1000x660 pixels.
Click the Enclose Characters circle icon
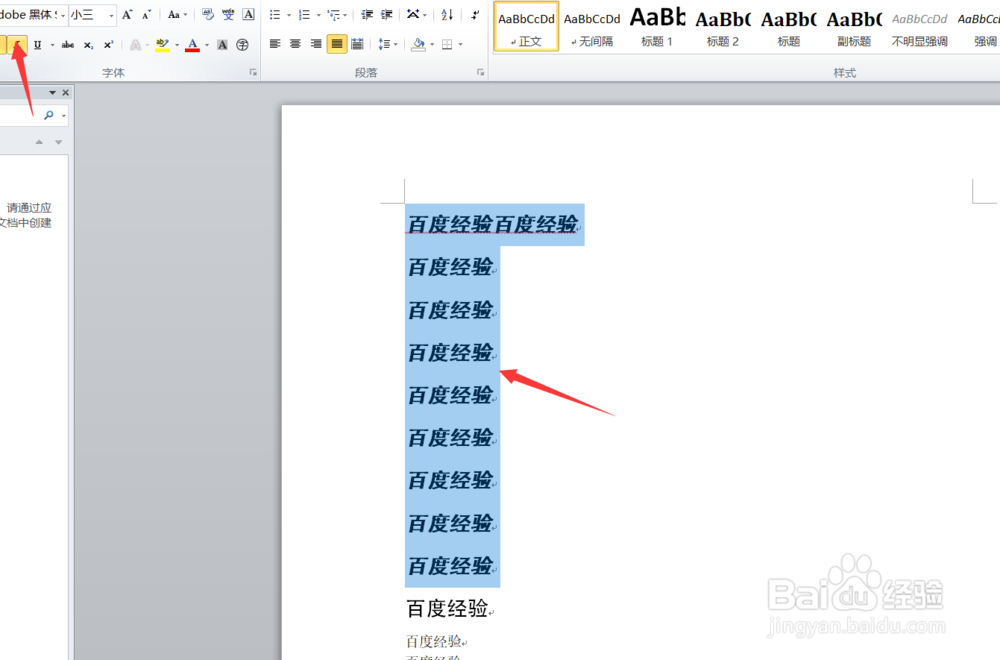pos(242,45)
